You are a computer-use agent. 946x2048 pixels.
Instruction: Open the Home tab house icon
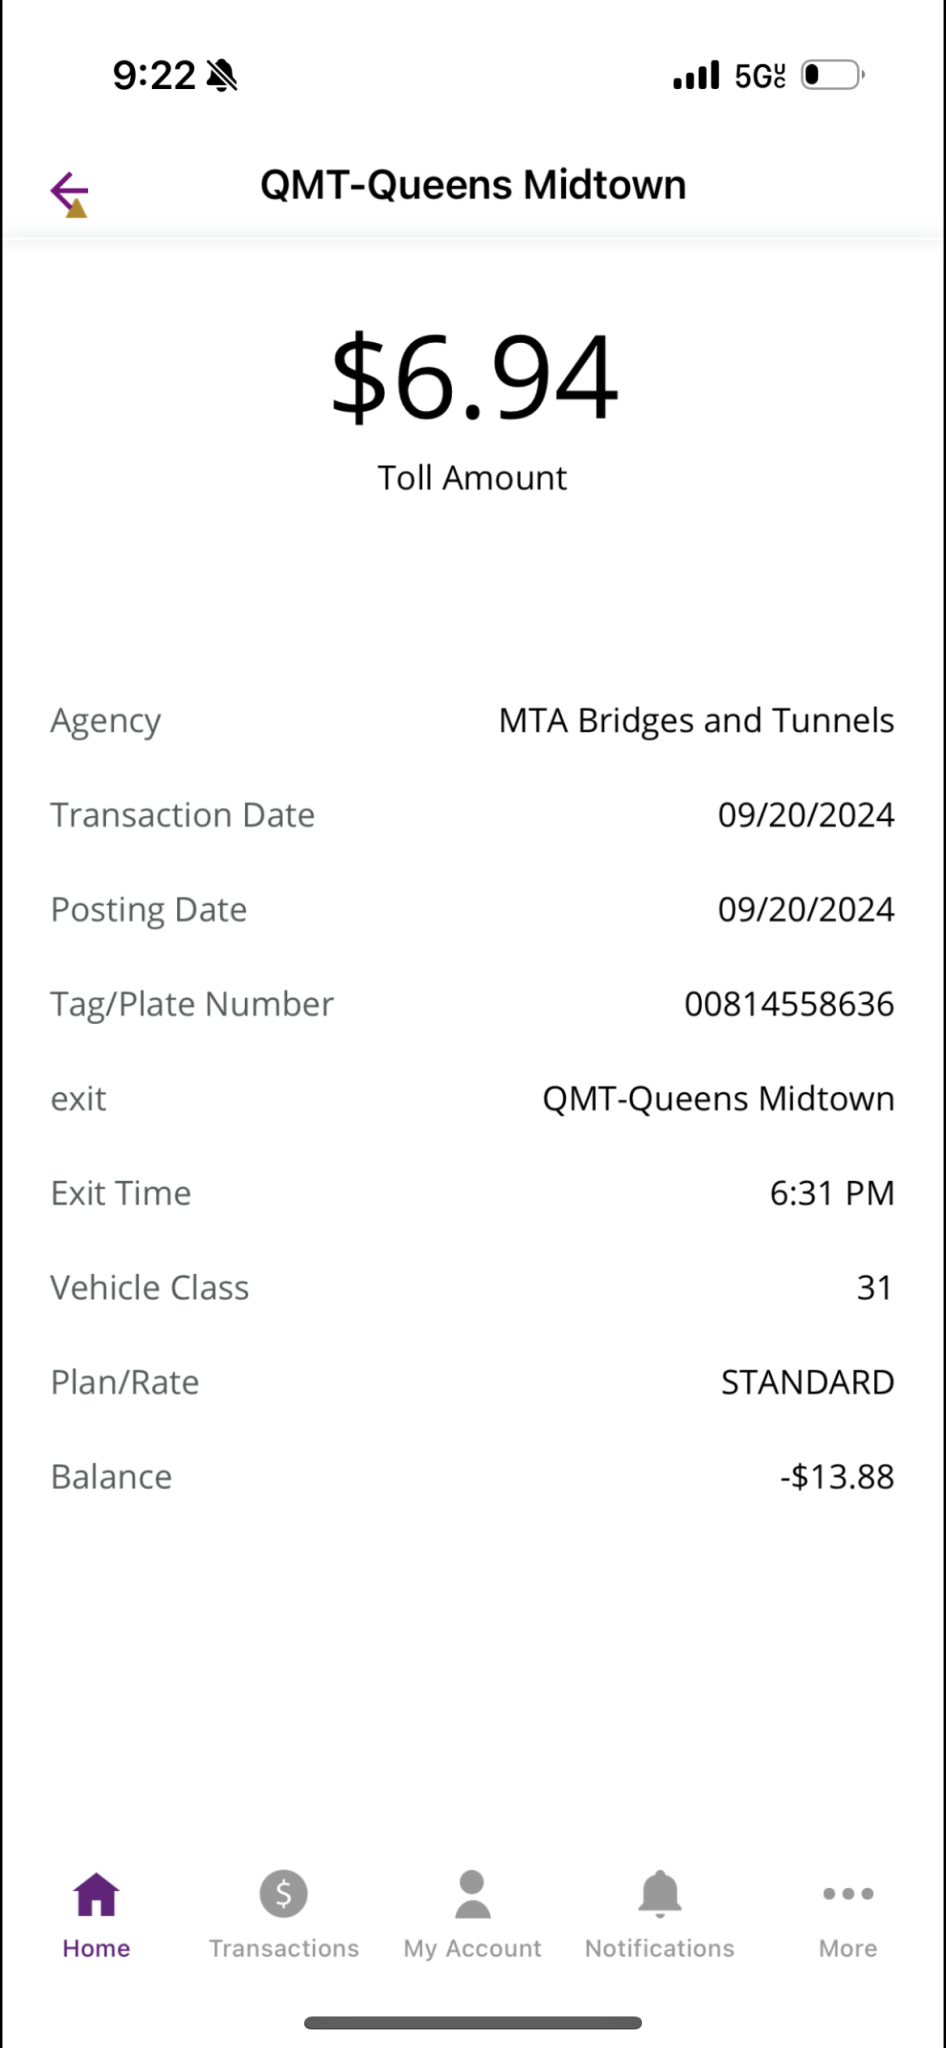click(x=96, y=1894)
